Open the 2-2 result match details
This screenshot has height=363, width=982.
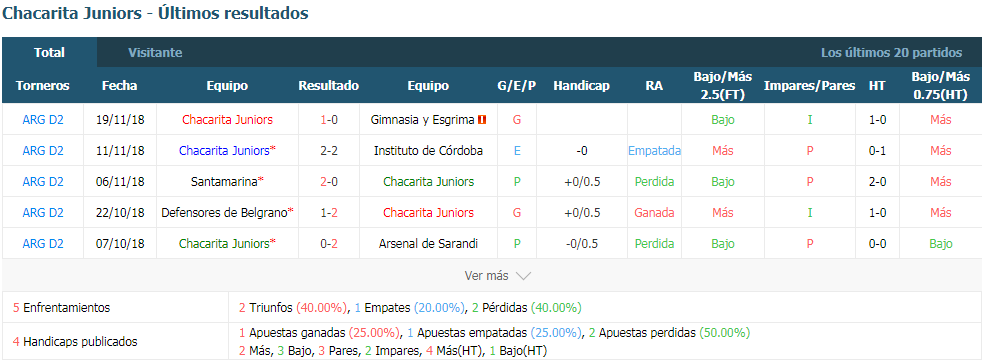tap(329, 151)
